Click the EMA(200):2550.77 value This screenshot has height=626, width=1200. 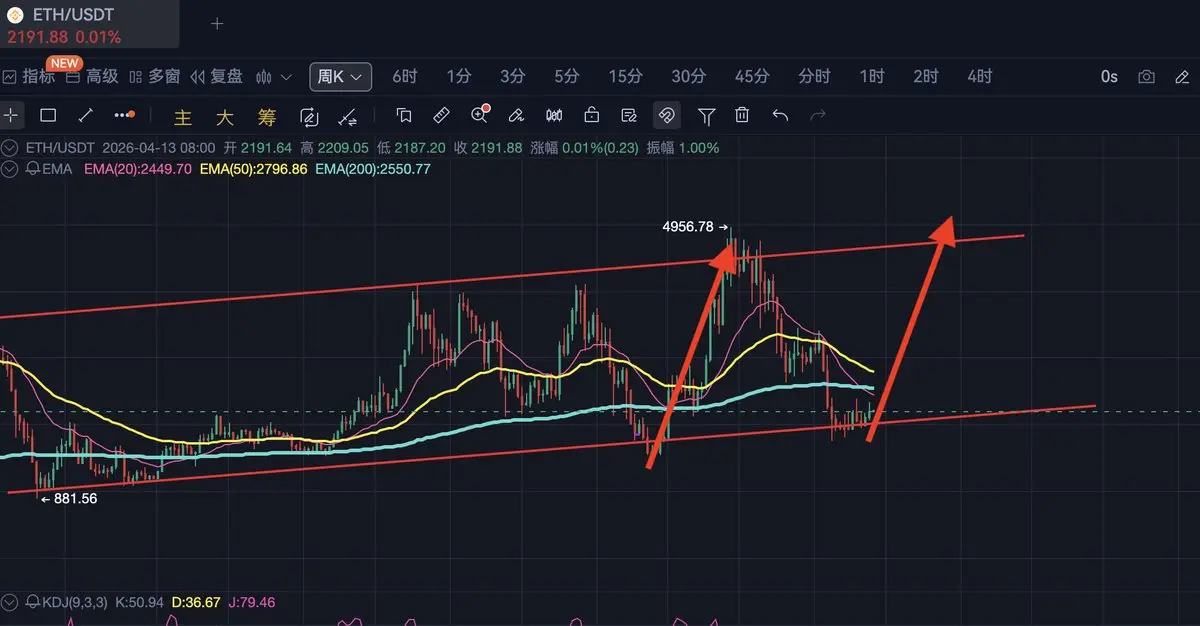coord(373,169)
